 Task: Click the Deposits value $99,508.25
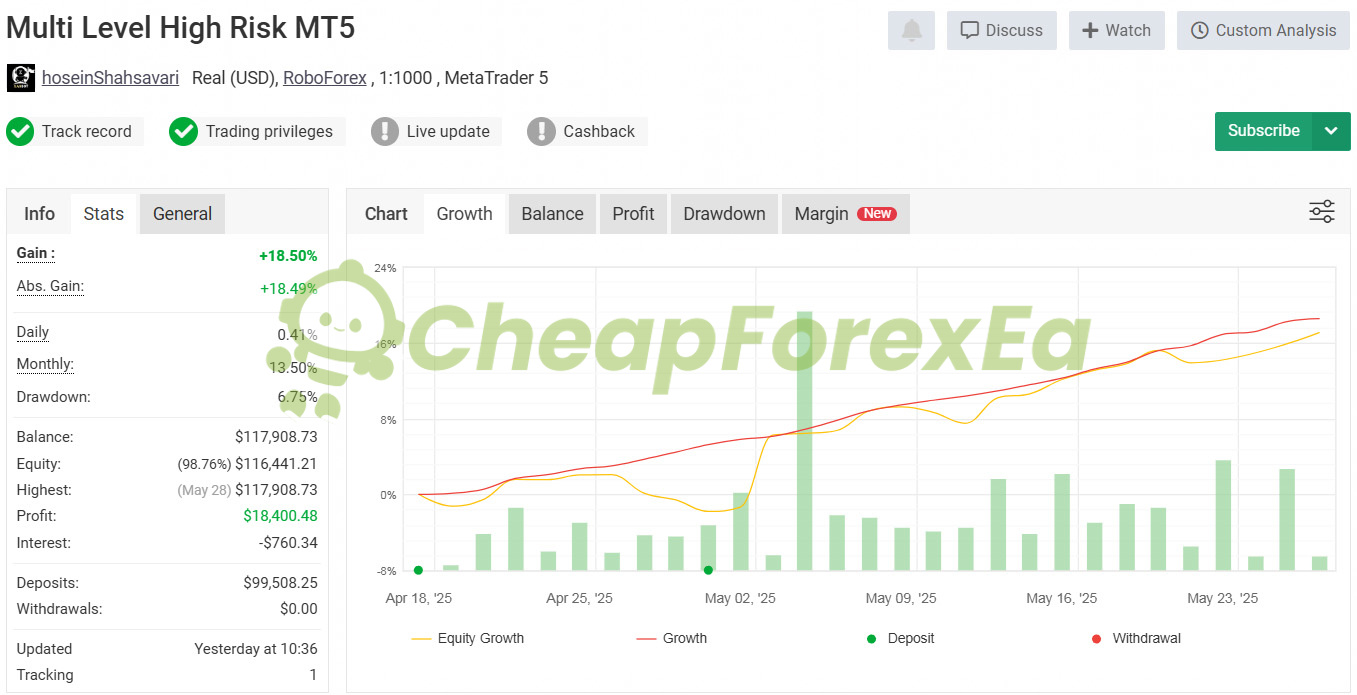coord(280,583)
